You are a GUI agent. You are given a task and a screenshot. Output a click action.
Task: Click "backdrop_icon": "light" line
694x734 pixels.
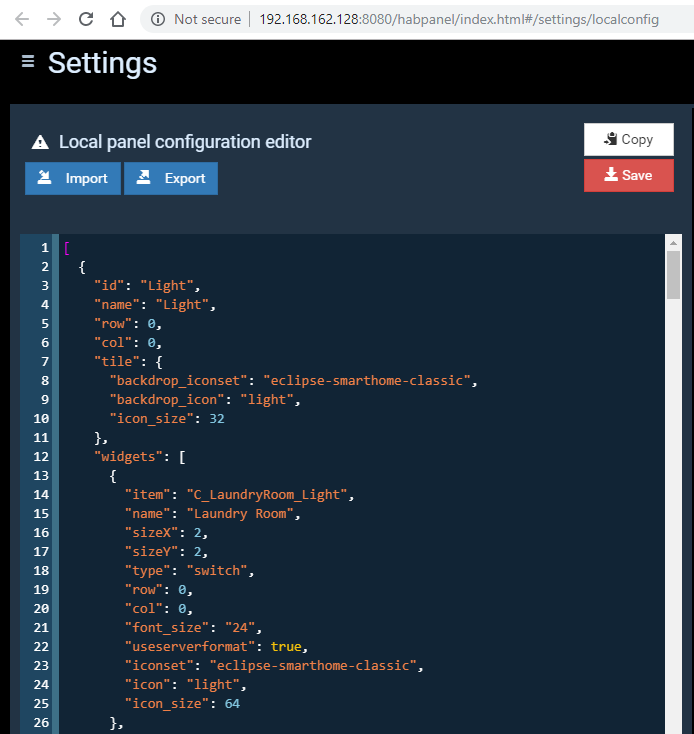point(205,400)
